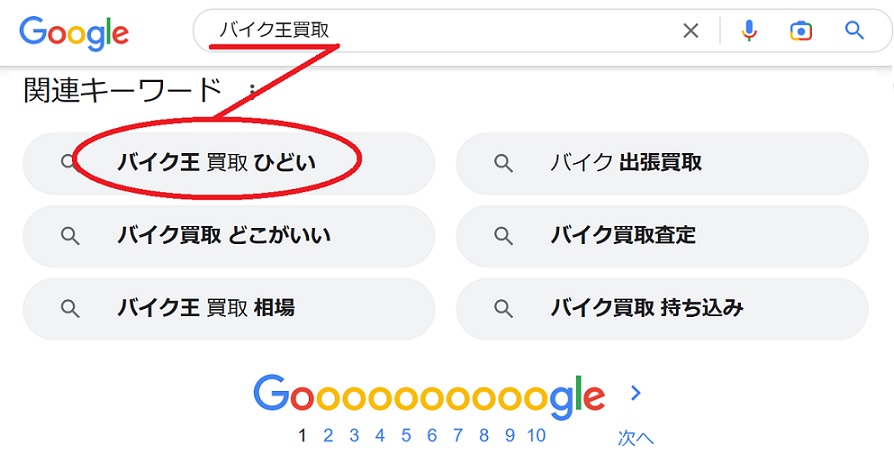Select related search バイク王 買取 ひどい
Screen dimensions: 894x463
[229, 164]
